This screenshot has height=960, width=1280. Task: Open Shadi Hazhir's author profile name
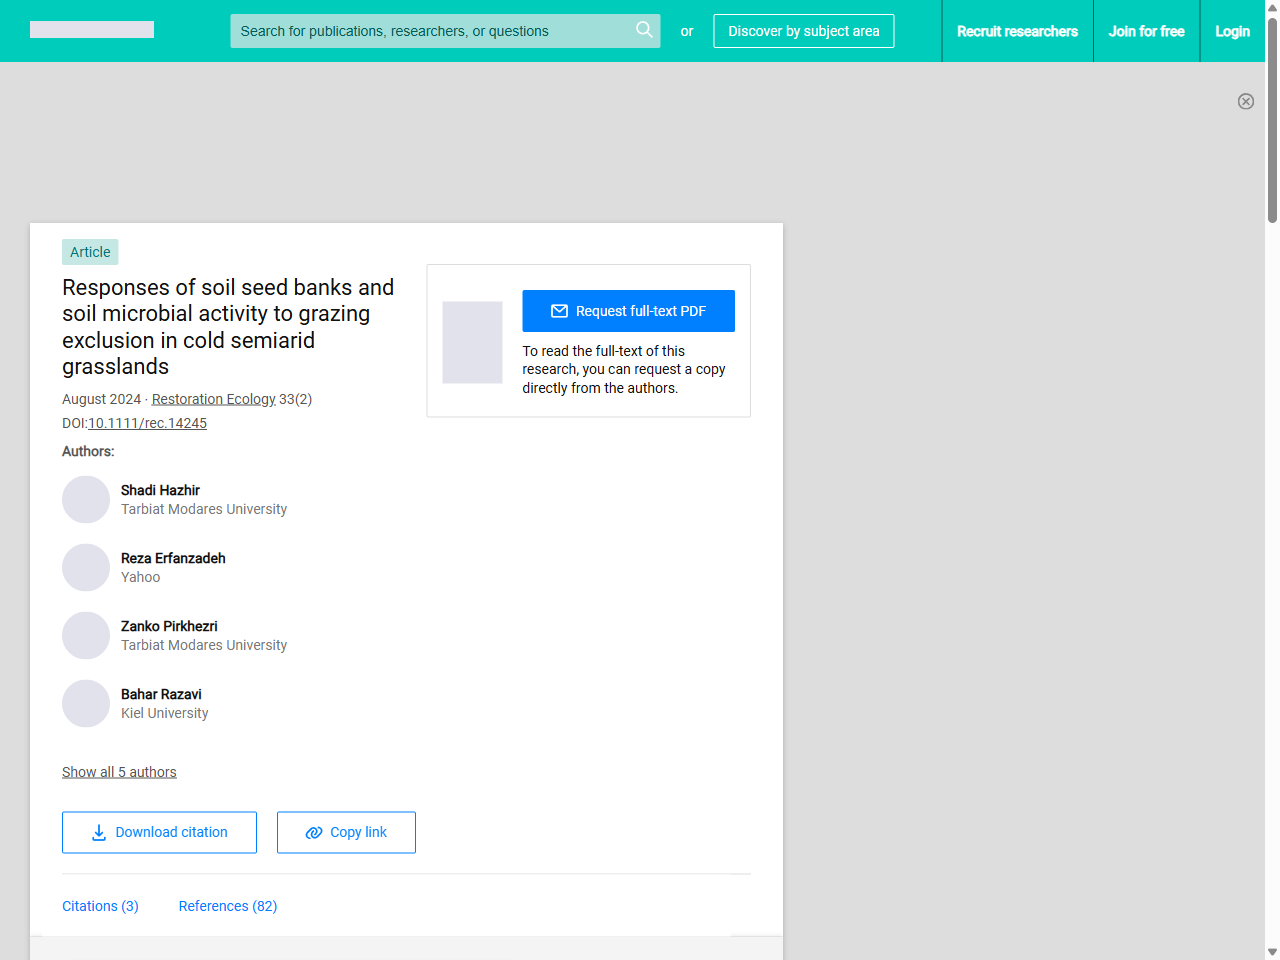(160, 490)
